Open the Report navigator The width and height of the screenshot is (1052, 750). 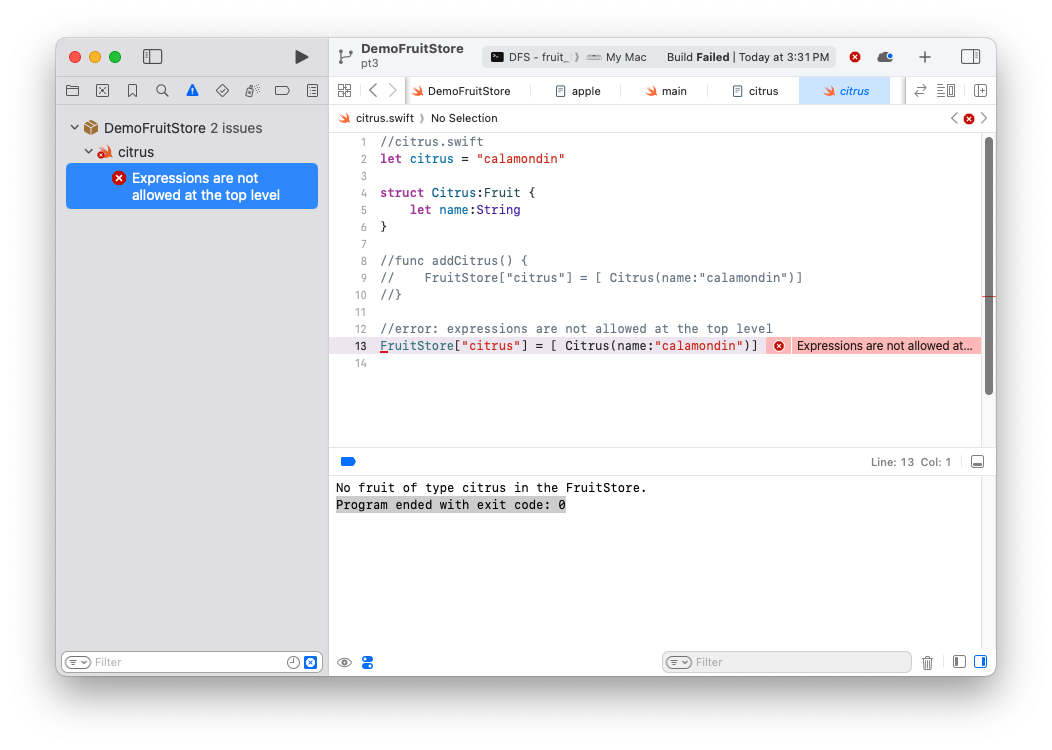coord(313,91)
